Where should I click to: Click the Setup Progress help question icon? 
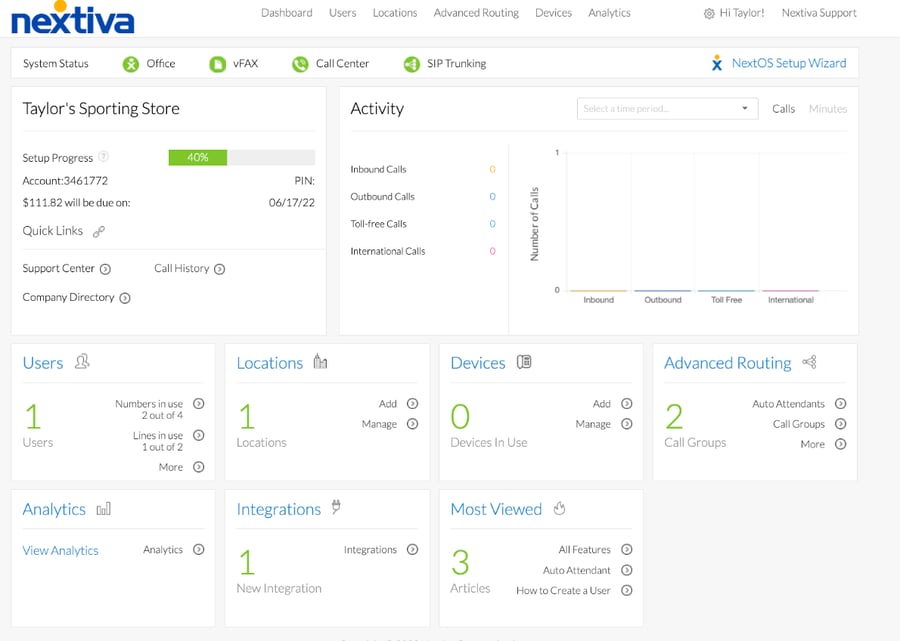click(103, 156)
